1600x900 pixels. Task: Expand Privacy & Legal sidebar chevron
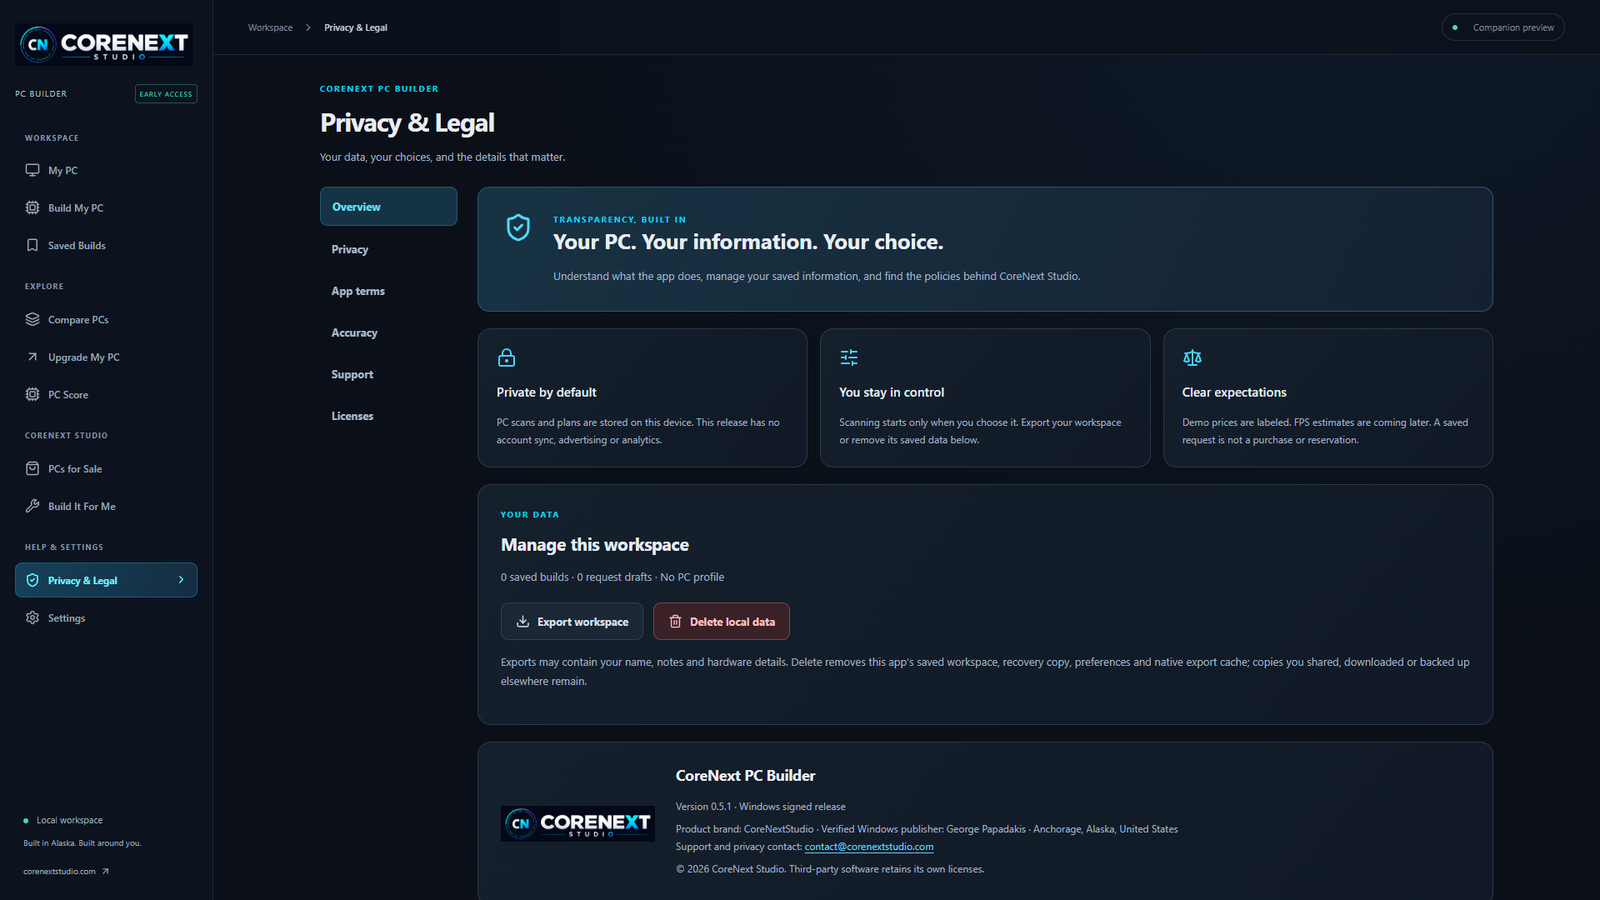point(181,580)
